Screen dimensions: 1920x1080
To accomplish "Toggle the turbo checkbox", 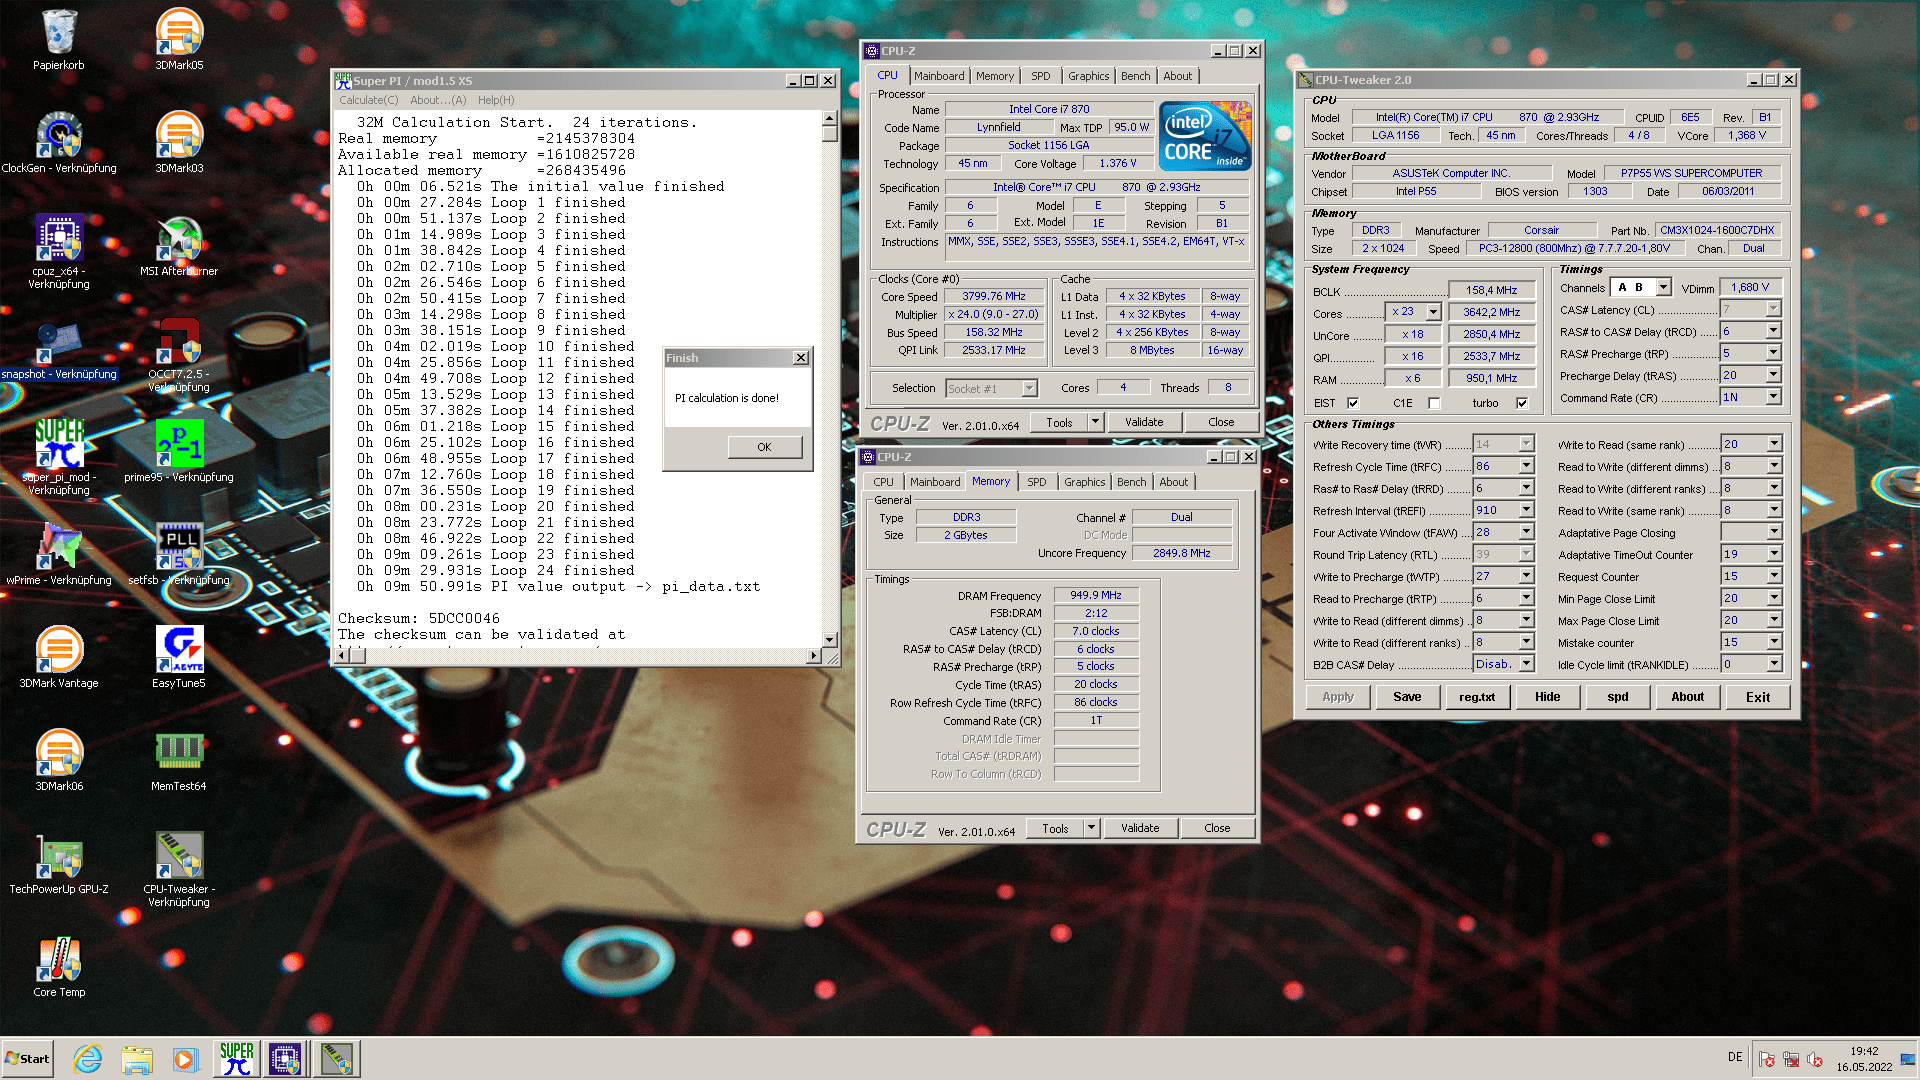I will click(1522, 403).
